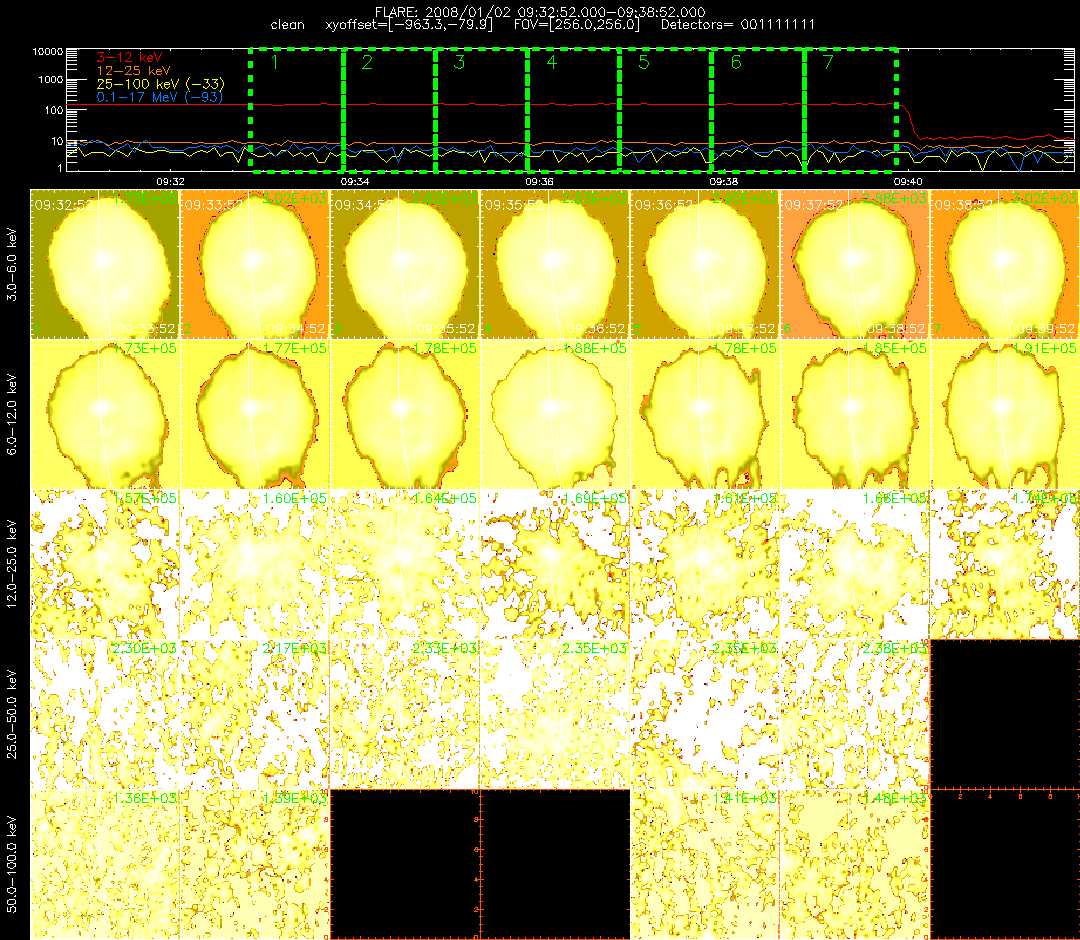Image resolution: width=1080 pixels, height=940 pixels.
Task: Open the 50.0-100.0 keV image labeled 1.36E+03
Action: click(105, 864)
